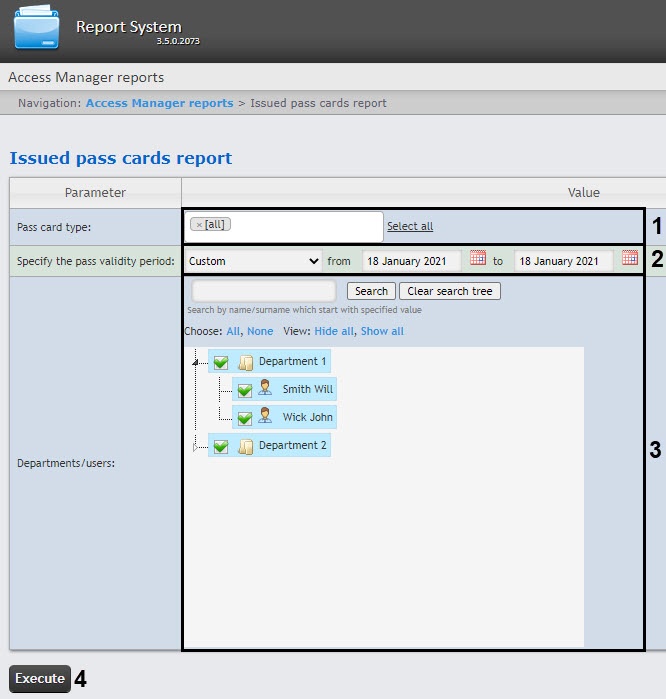This screenshot has width=666, height=699.
Task: Click Show all view link
Action: (x=382, y=331)
